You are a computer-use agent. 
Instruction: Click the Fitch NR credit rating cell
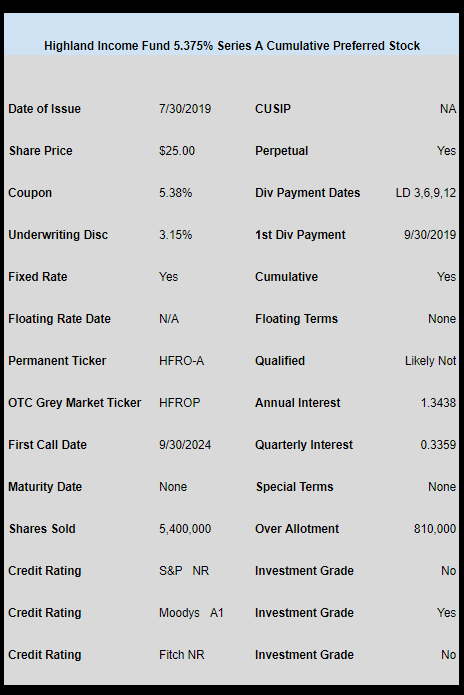(x=182, y=655)
